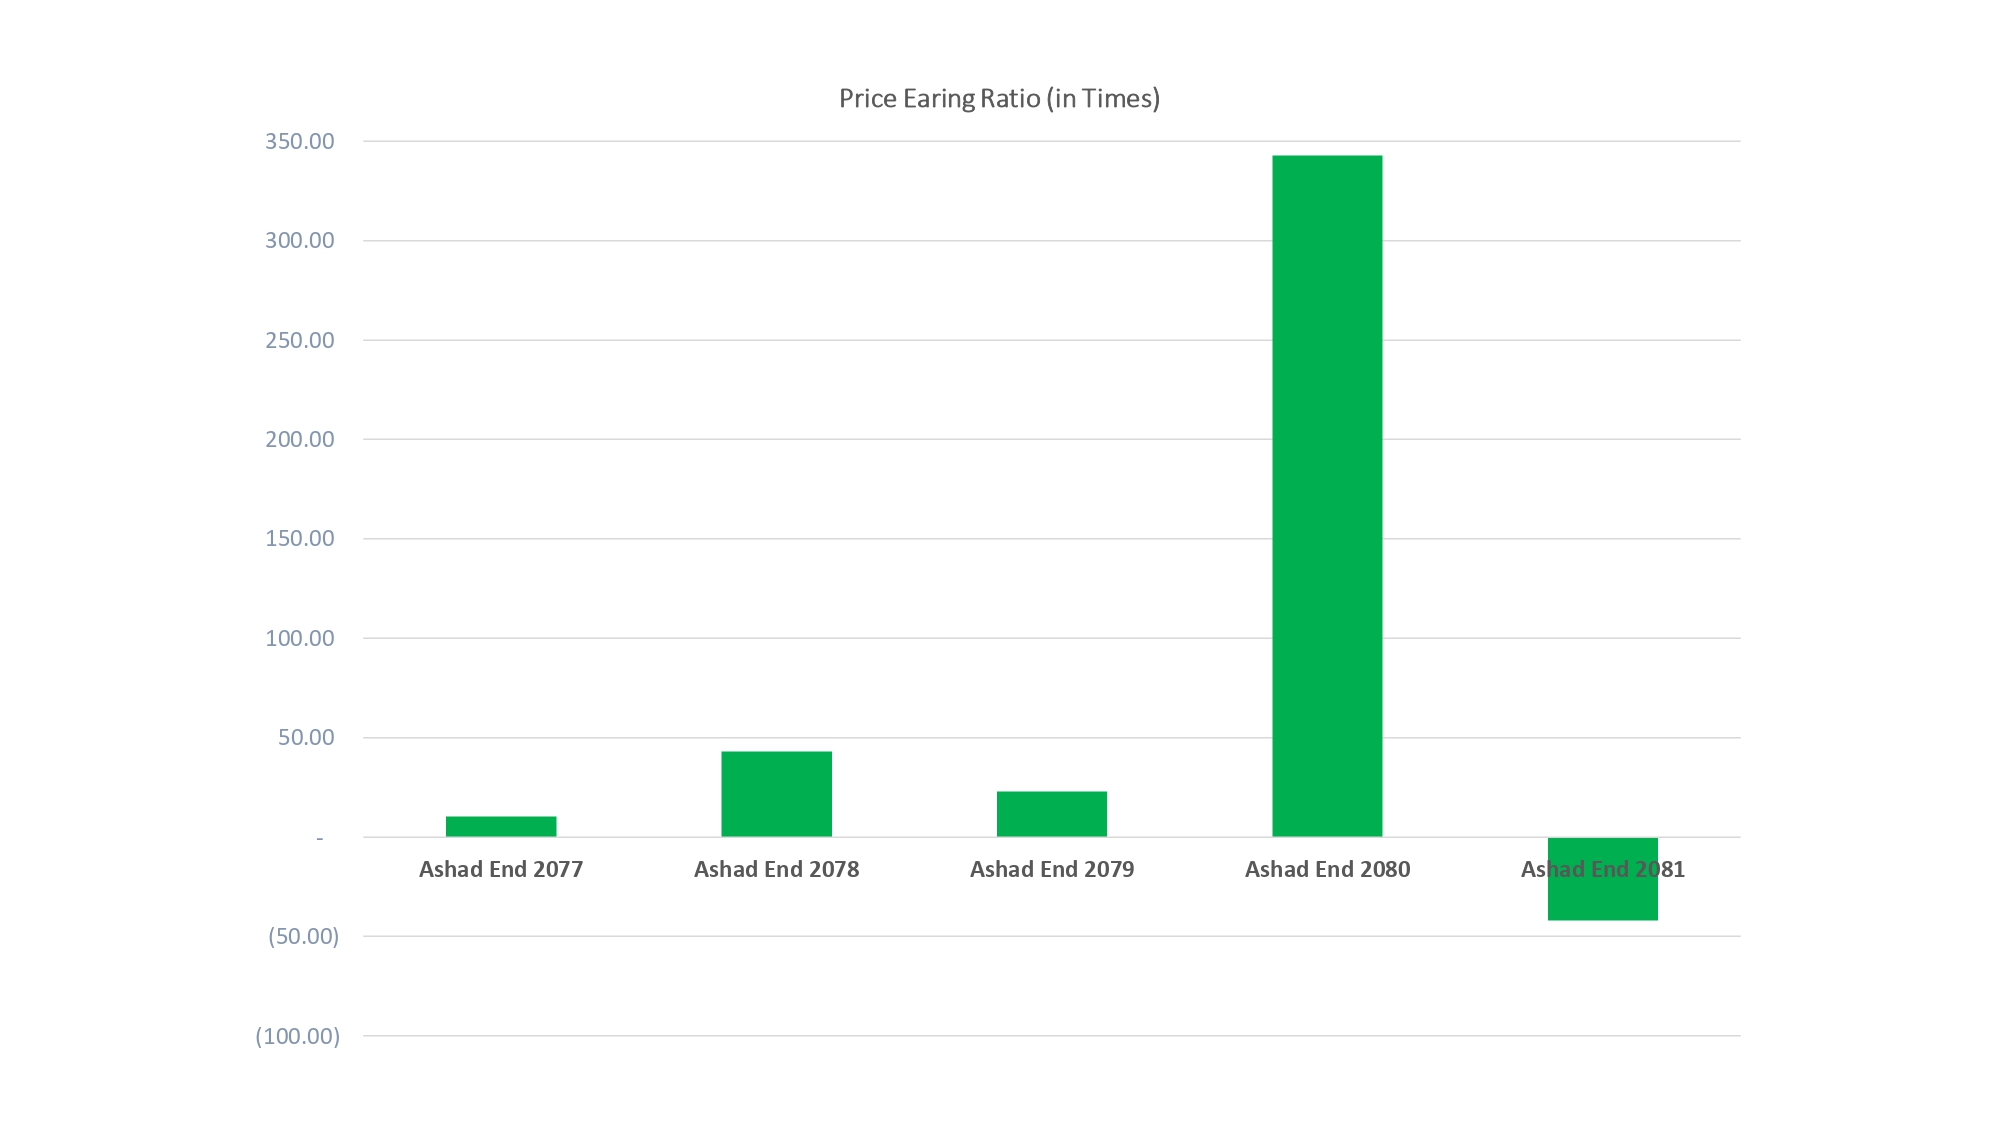Click the 'Ashad End 2077' axis label
This screenshot has width=2000, height=1125.
501,870
